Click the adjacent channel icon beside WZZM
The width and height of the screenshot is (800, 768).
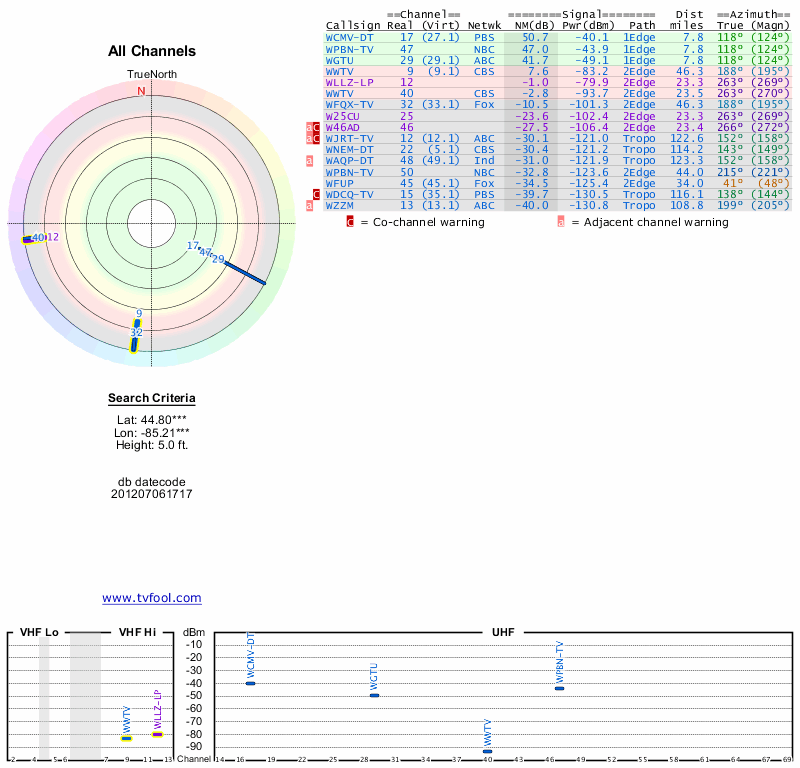(310, 204)
